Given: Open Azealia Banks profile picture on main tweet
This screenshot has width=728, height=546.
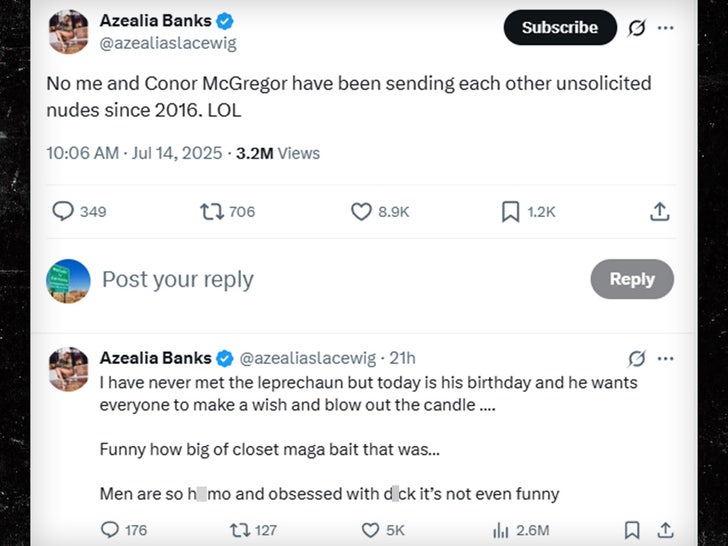Looking at the screenshot, I should point(69,32).
